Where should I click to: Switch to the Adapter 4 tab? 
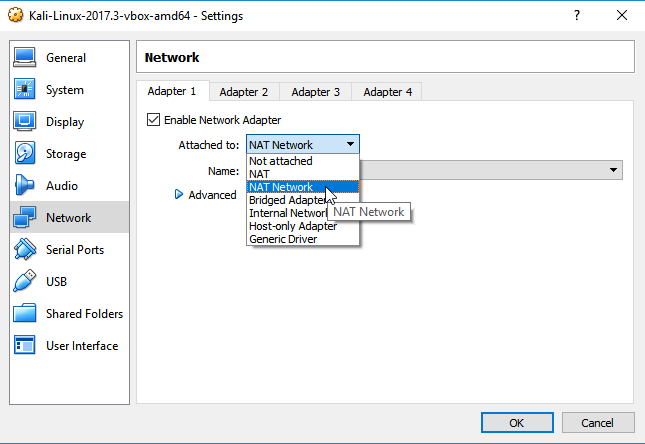388,92
